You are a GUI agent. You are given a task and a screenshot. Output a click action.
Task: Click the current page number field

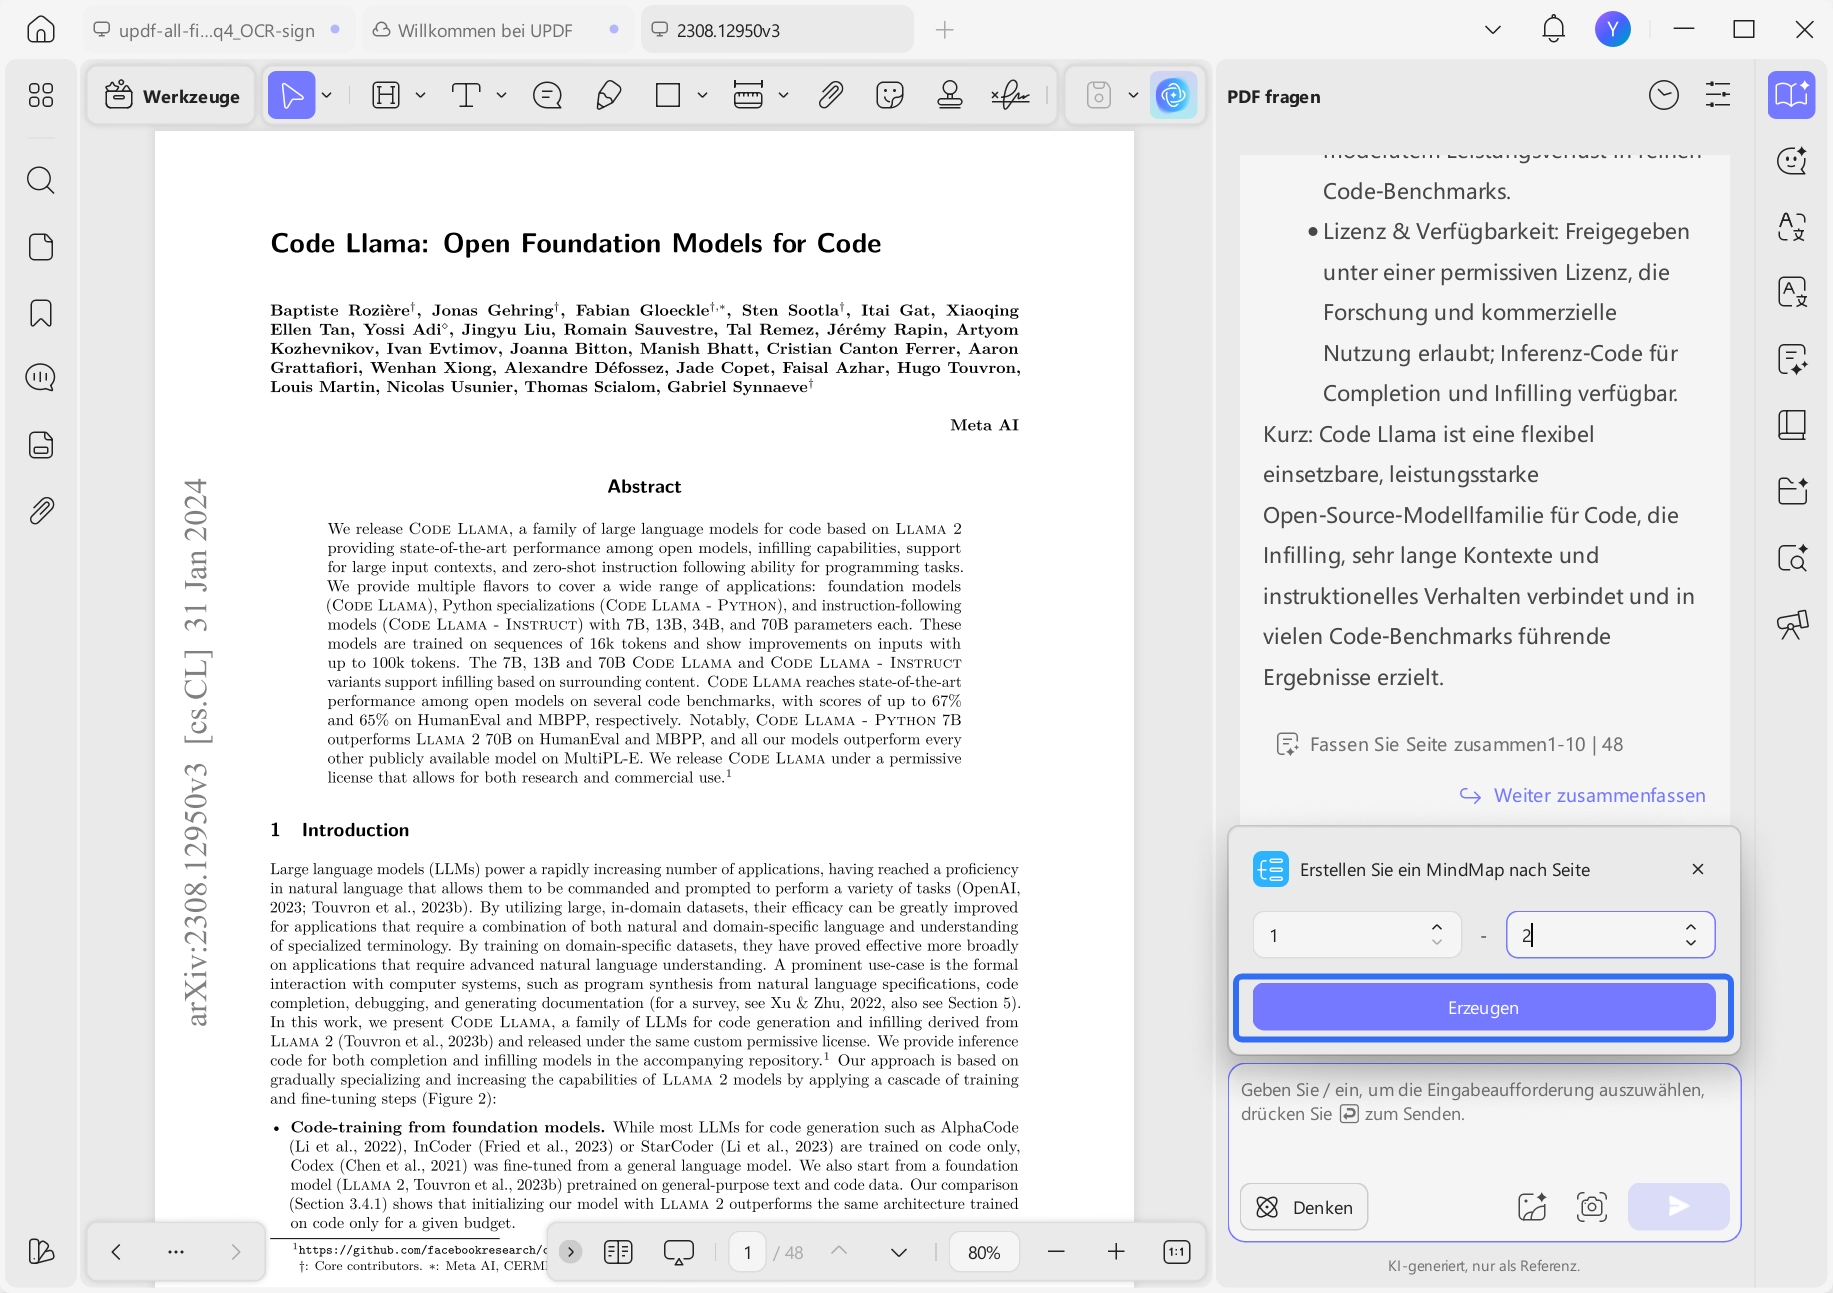(747, 1252)
